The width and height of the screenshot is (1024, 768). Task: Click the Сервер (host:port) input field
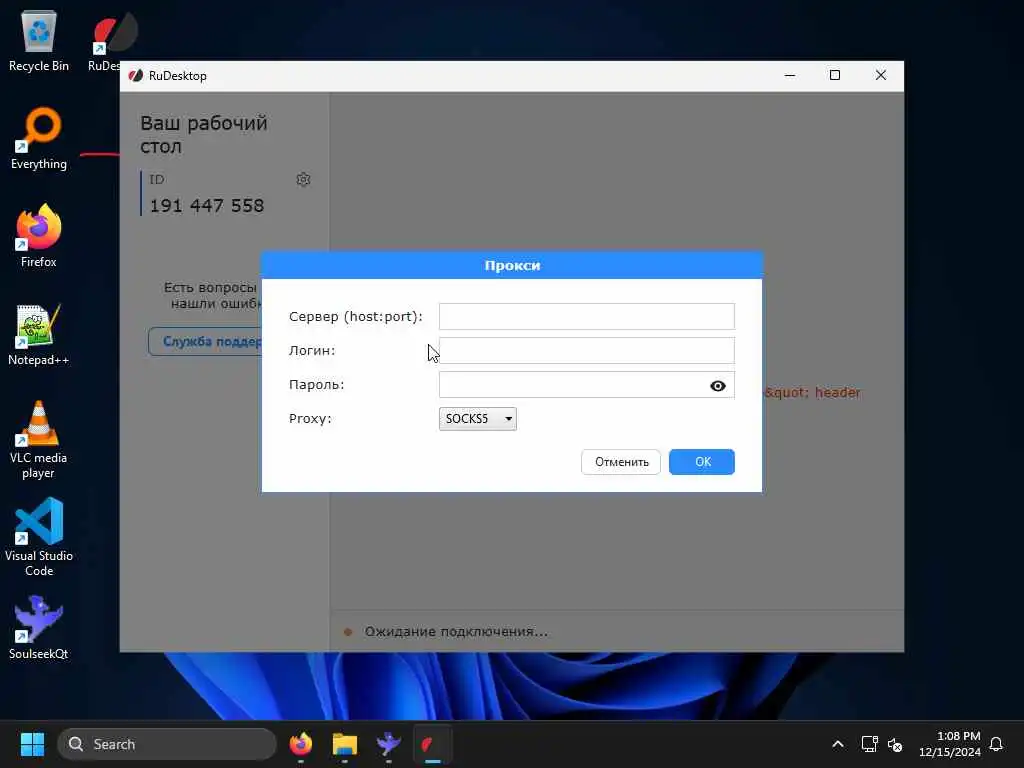586,316
